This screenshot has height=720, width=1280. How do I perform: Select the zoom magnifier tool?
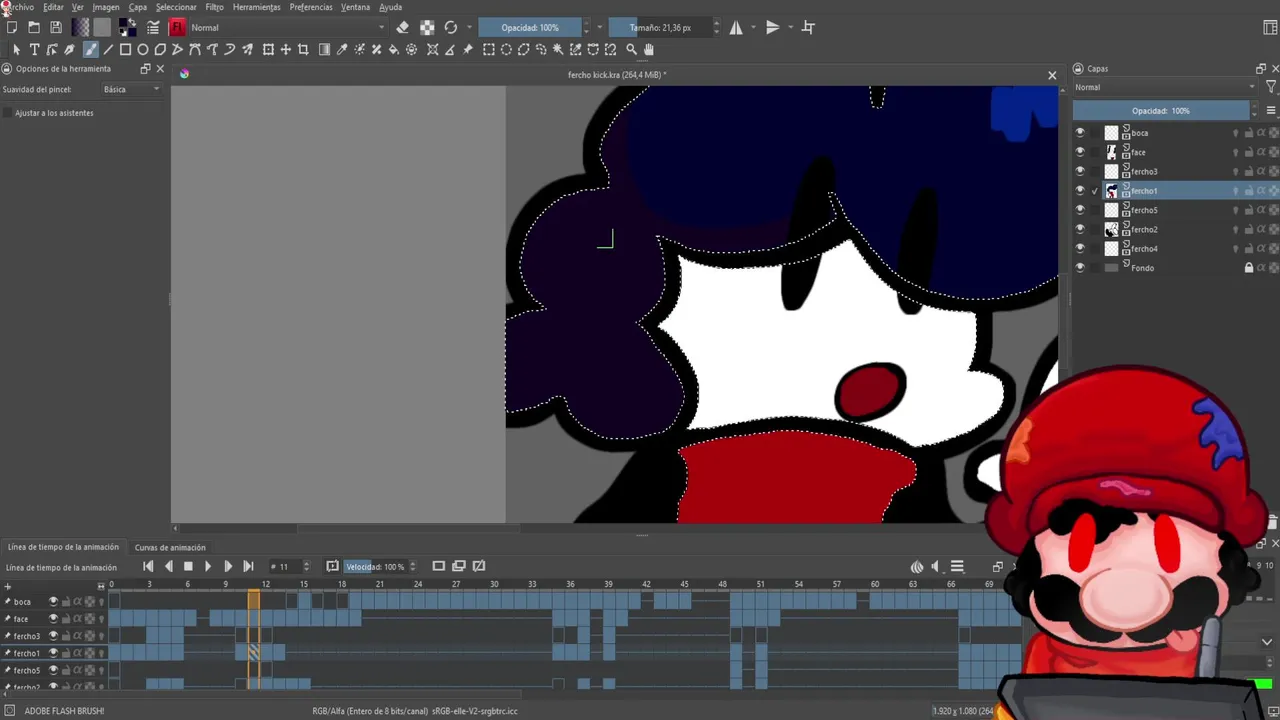click(631, 49)
